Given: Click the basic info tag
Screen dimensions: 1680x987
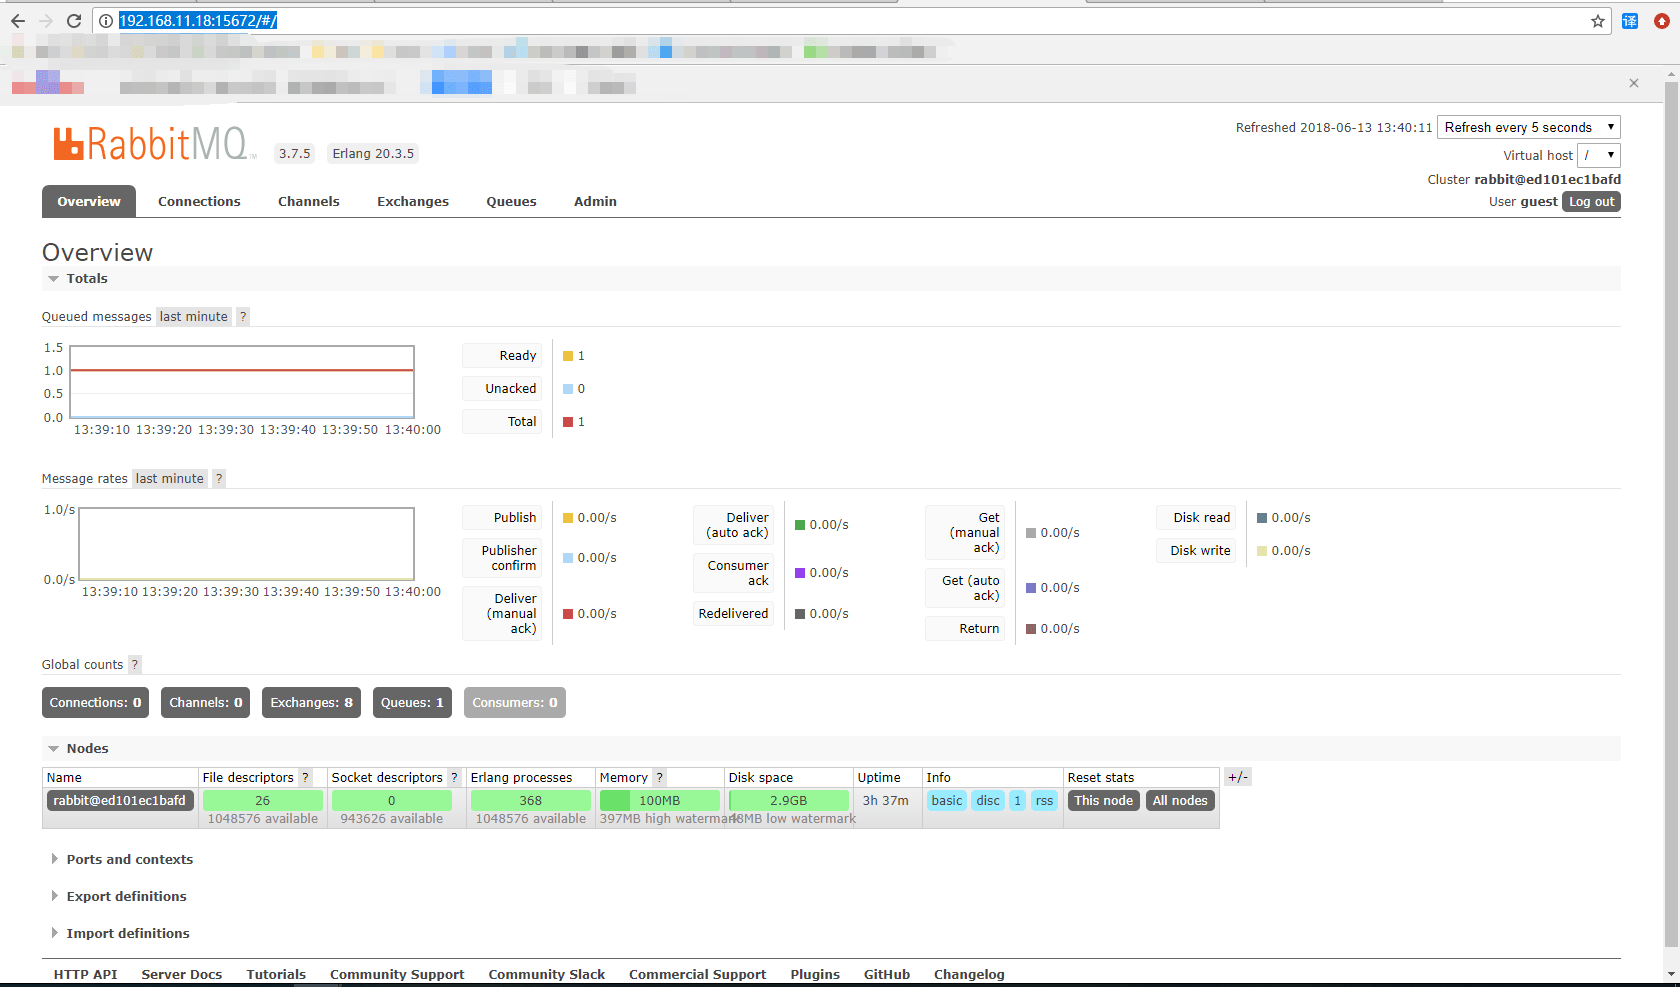Looking at the screenshot, I should click(947, 801).
